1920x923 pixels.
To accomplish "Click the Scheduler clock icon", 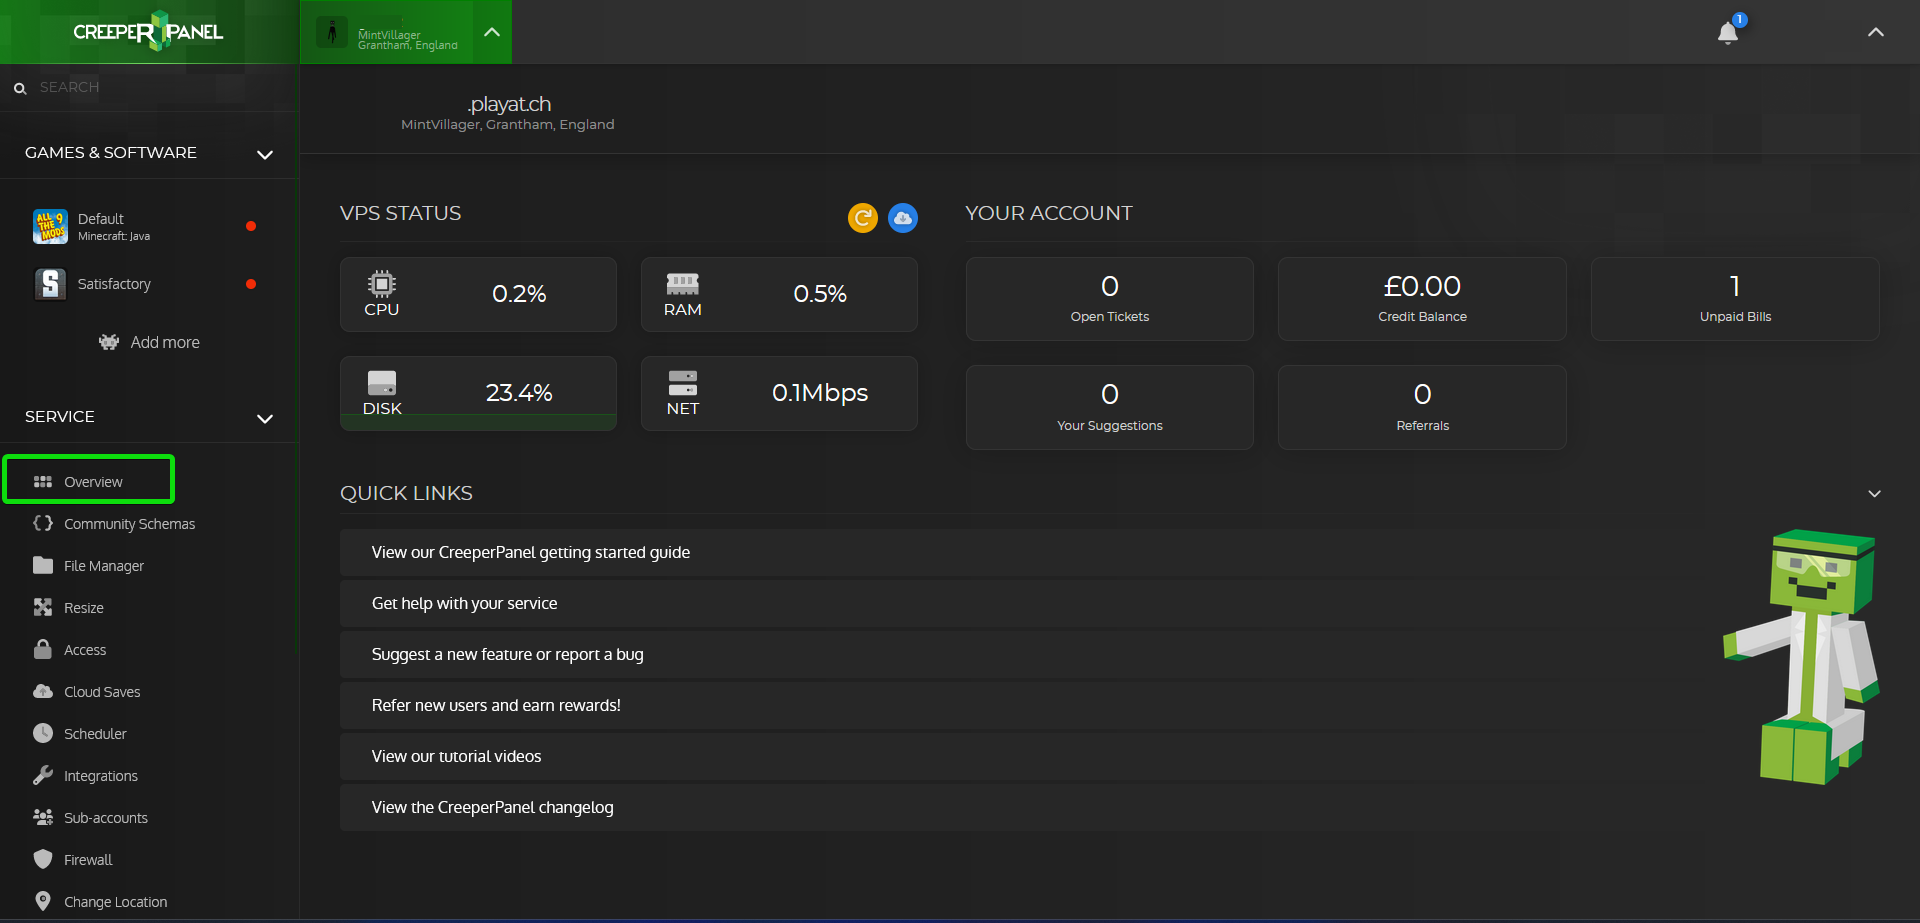I will pos(43,733).
